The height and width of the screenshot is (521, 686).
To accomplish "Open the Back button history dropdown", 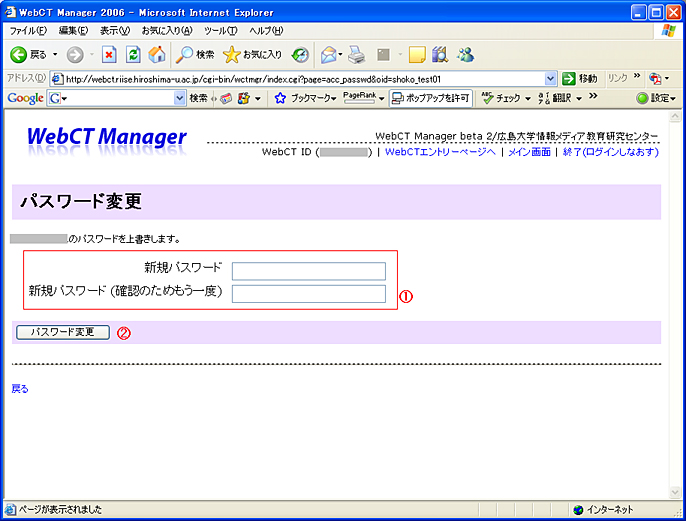I will tap(55, 55).
